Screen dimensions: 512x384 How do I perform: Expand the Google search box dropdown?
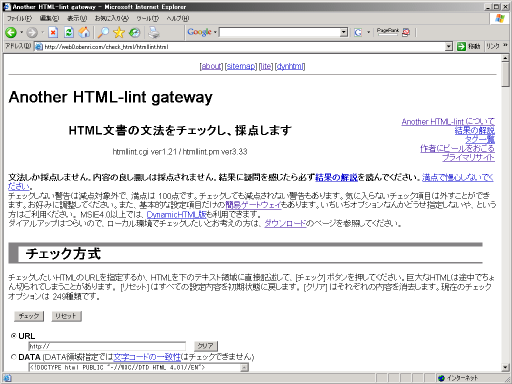click(x=344, y=32)
